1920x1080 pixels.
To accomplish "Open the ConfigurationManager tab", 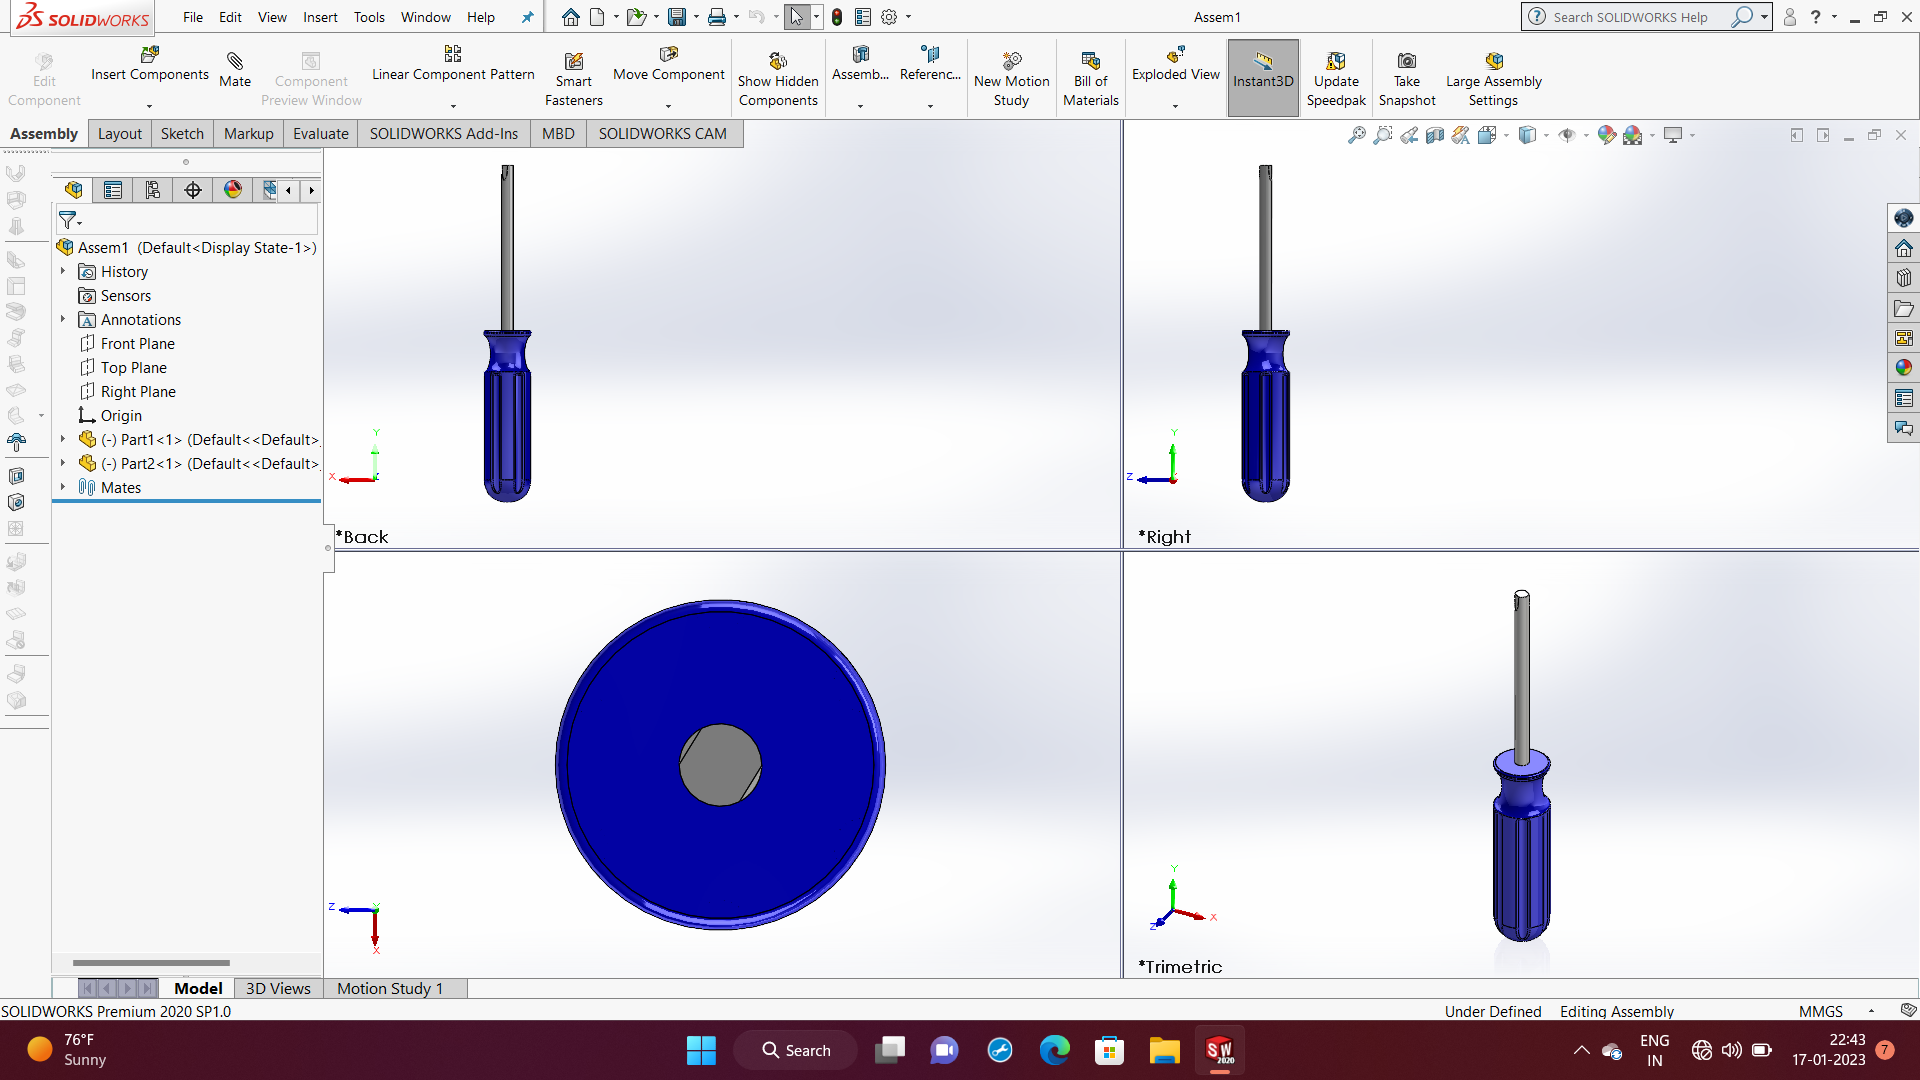I will click(x=153, y=190).
